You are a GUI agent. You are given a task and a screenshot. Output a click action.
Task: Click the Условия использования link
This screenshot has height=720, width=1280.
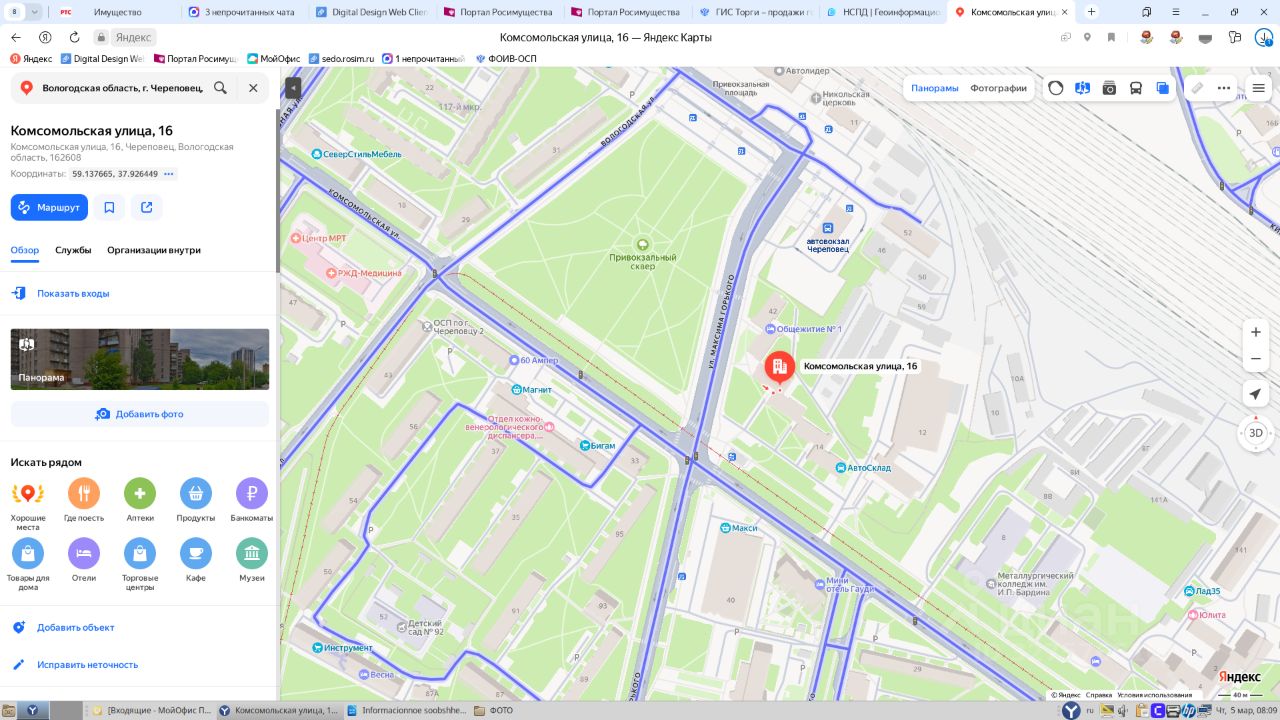(x=1154, y=695)
